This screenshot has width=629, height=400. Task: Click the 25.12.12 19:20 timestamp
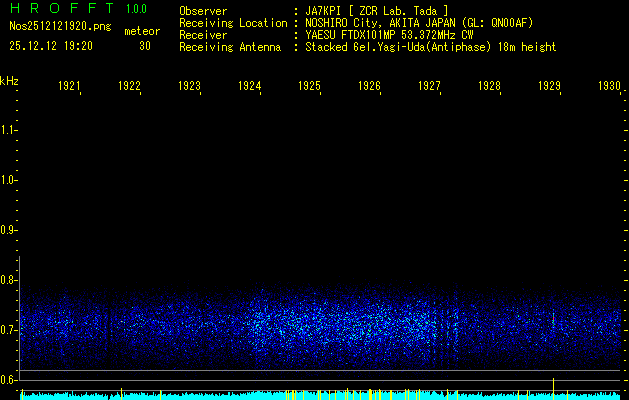[51, 46]
